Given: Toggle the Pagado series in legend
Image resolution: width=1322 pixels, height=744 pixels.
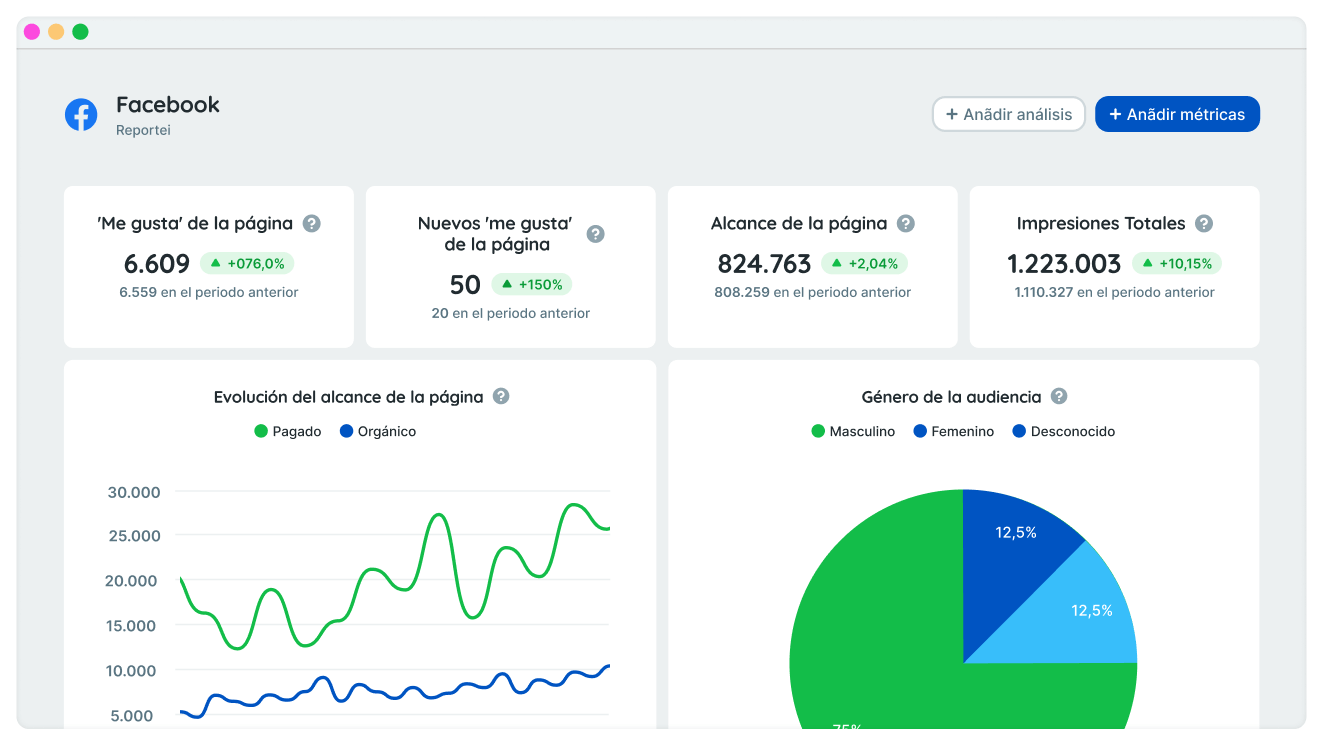Looking at the screenshot, I should pyautogui.click(x=288, y=432).
